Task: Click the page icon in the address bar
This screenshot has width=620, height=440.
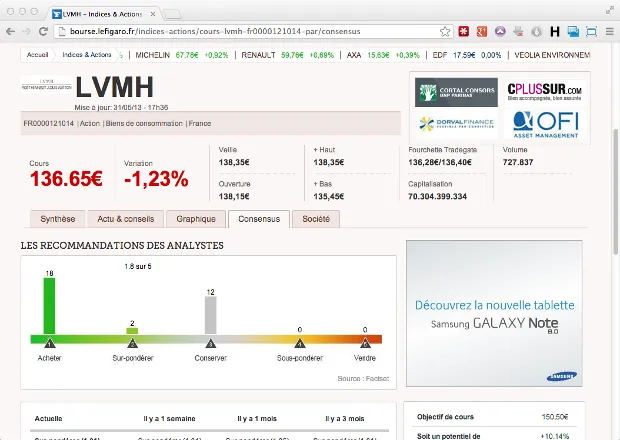Action: tap(62, 31)
